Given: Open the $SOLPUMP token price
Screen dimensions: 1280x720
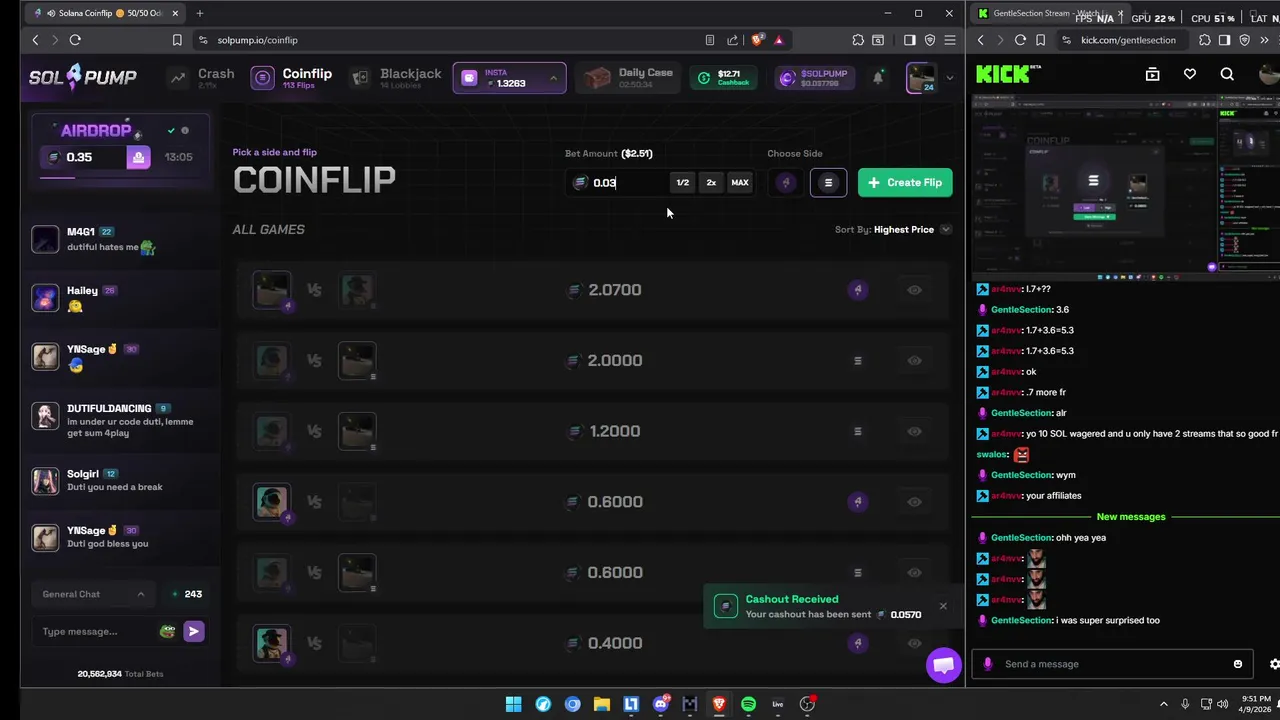Looking at the screenshot, I should click(813, 78).
